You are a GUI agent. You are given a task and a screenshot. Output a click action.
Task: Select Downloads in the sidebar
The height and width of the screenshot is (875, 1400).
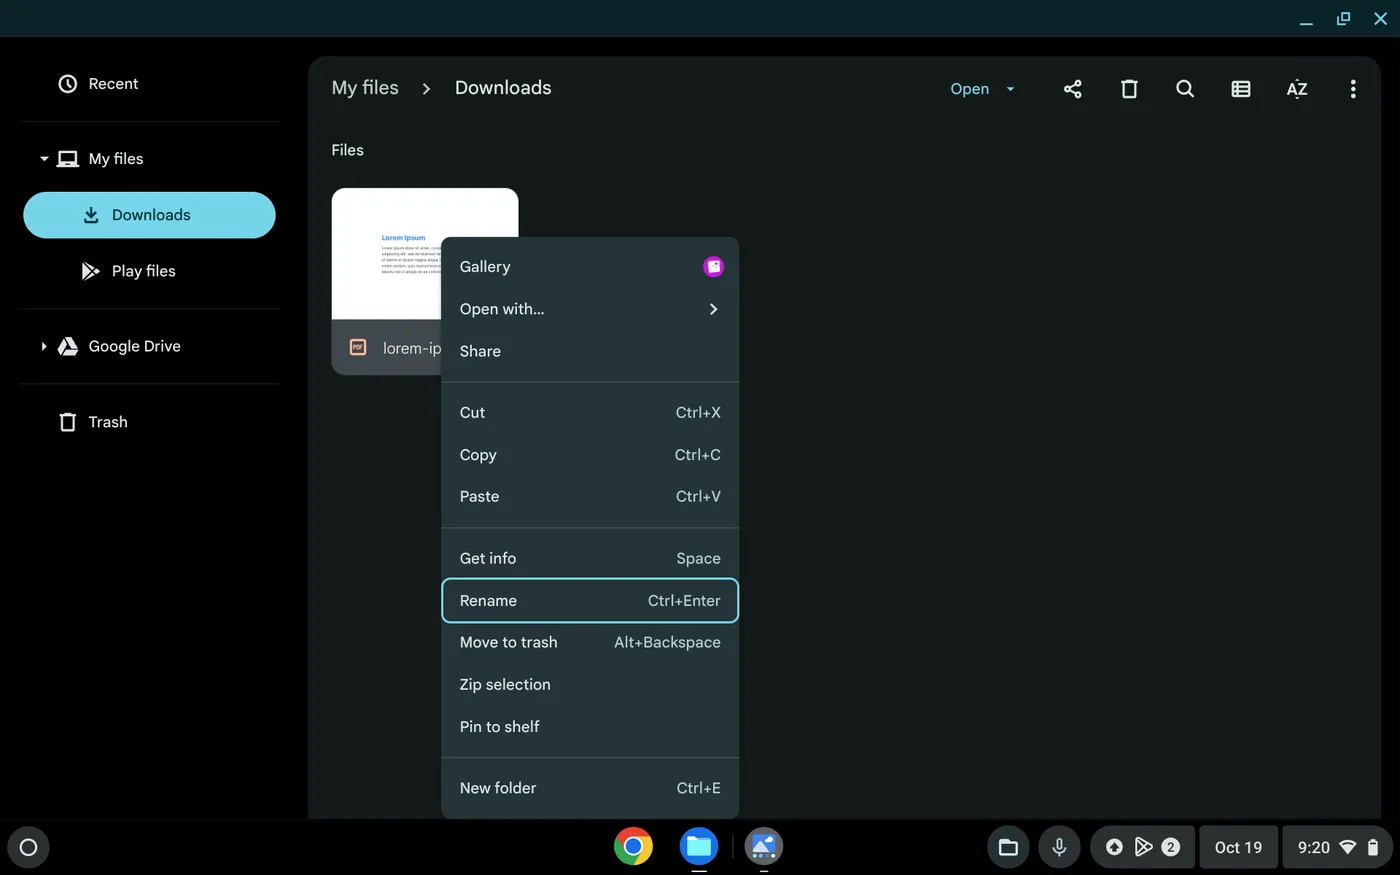tap(149, 215)
